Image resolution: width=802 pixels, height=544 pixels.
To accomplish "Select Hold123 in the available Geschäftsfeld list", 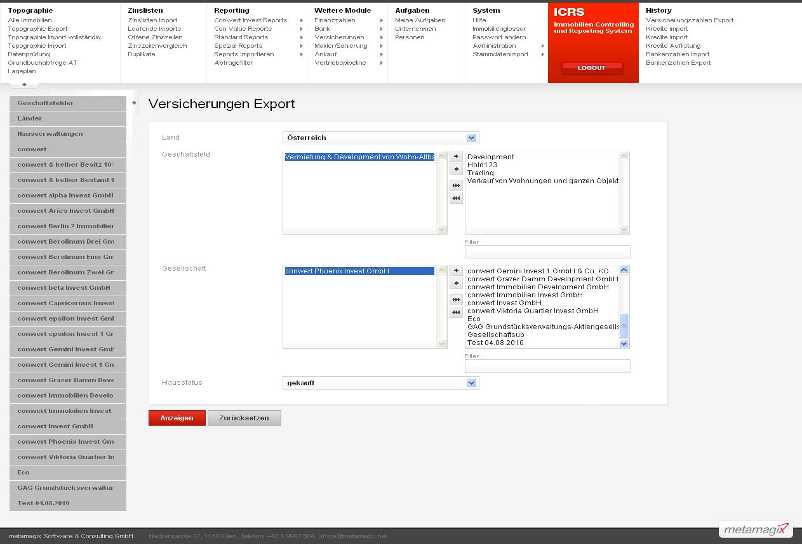I will tap(482, 165).
